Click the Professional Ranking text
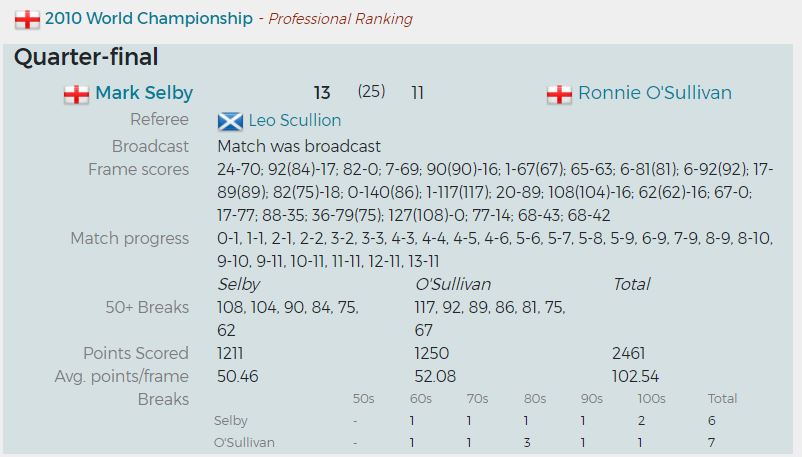 [x=341, y=19]
